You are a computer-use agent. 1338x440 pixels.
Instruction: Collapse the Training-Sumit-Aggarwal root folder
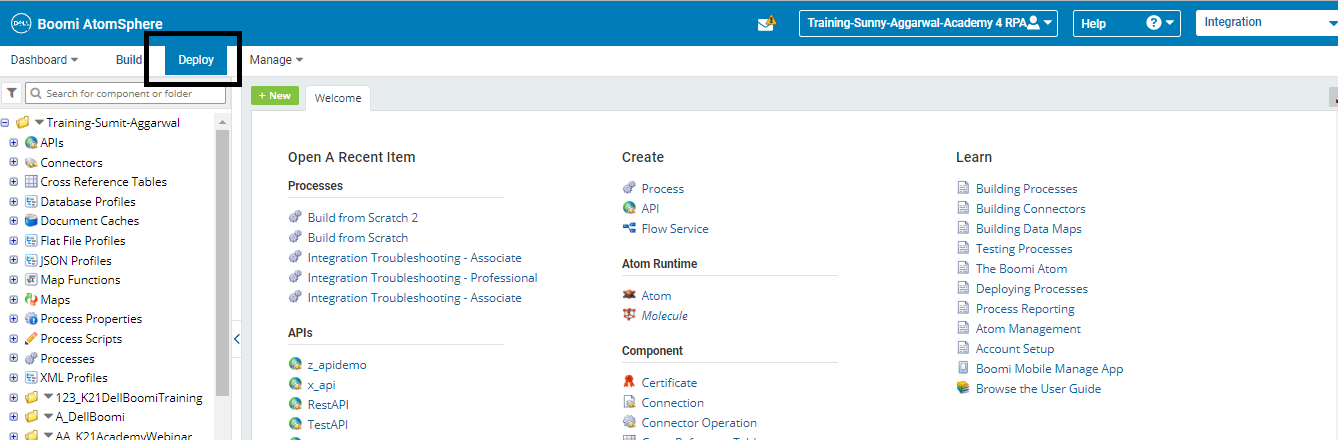[5, 123]
